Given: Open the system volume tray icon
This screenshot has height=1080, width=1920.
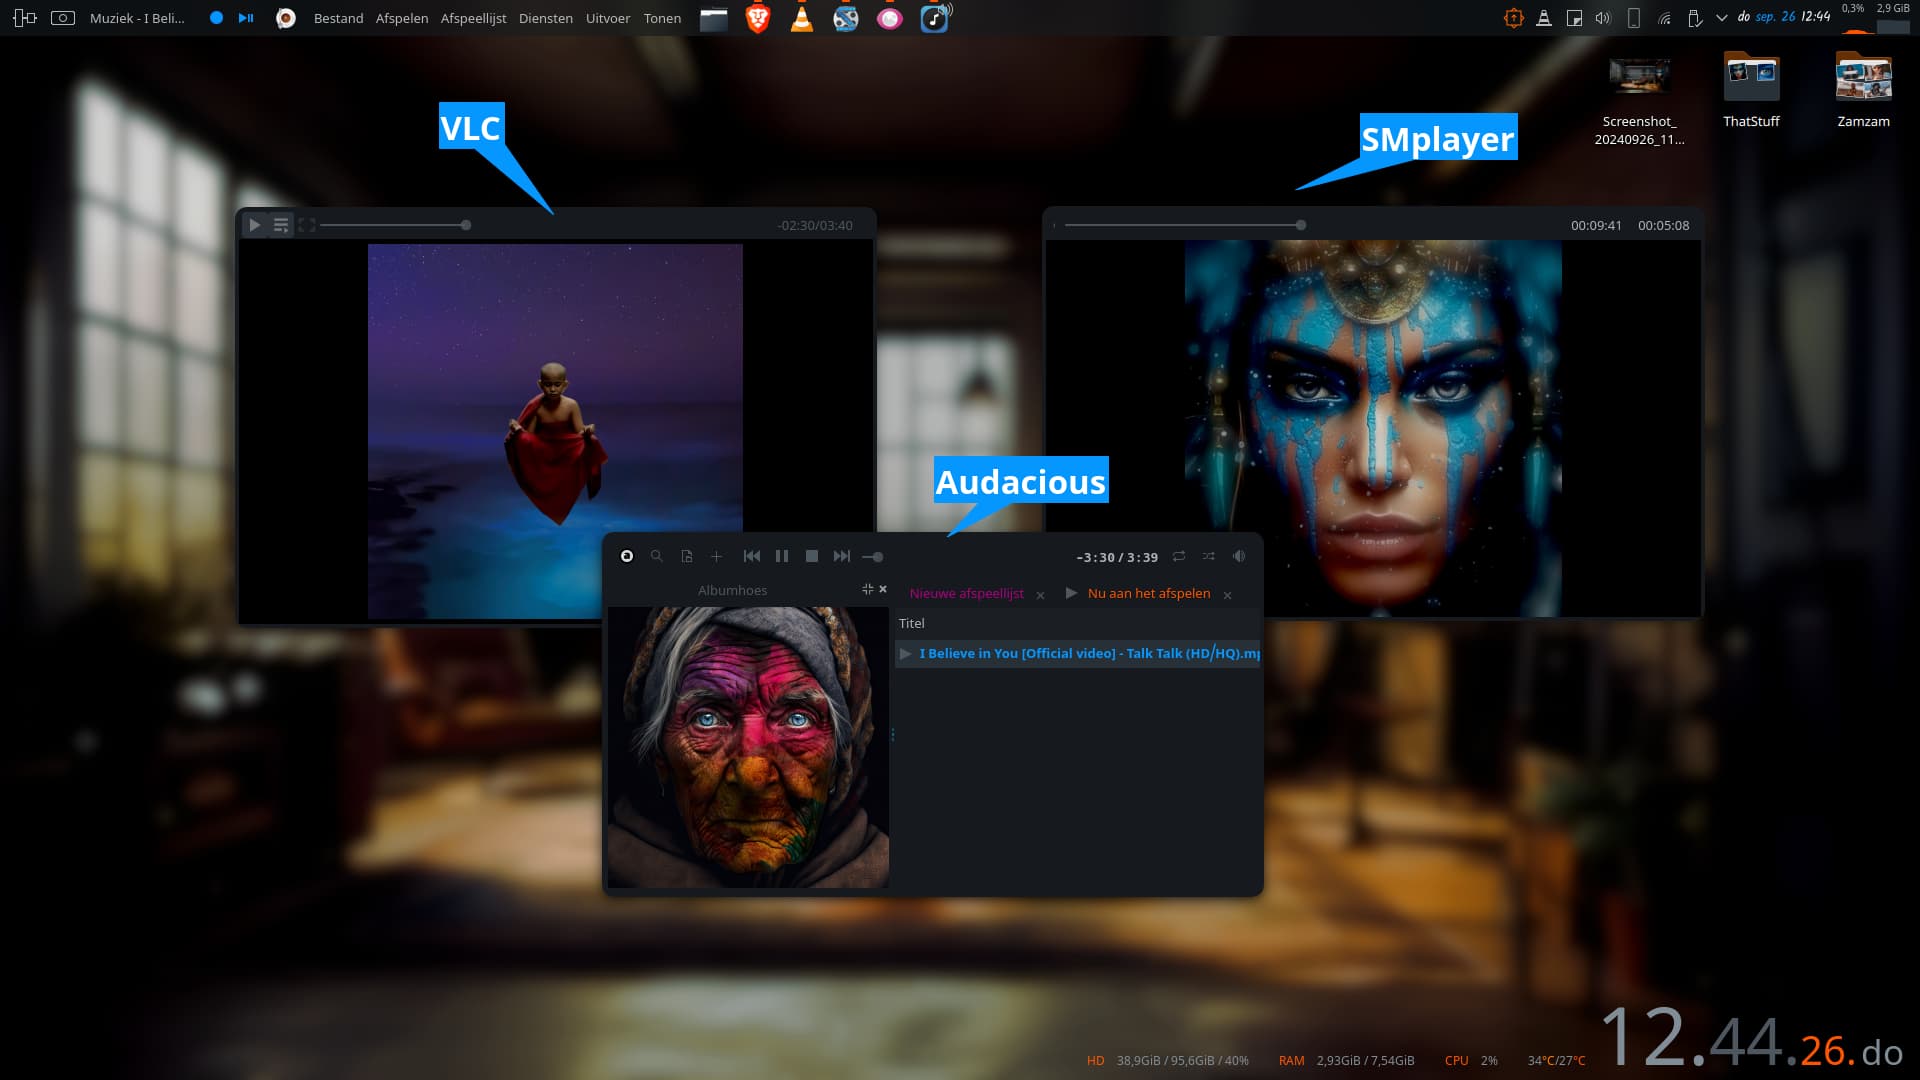Looking at the screenshot, I should (x=1604, y=18).
